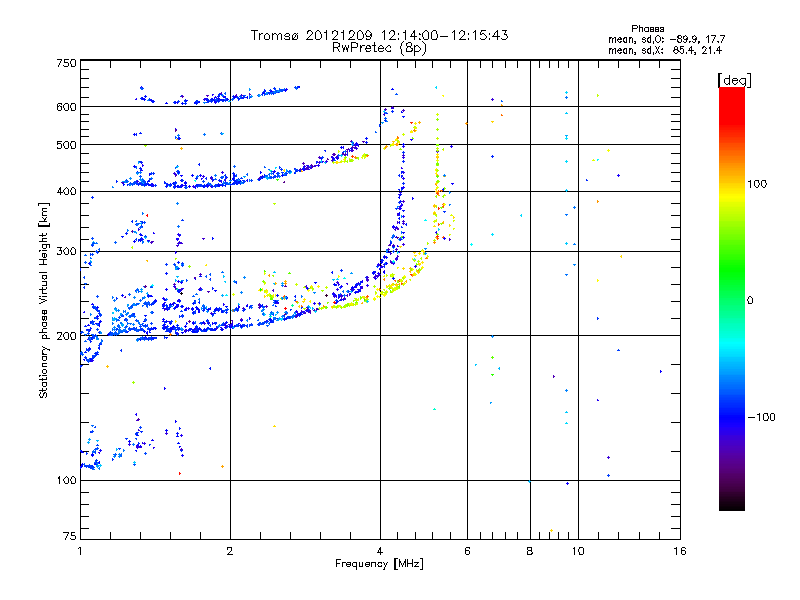Click the x-axis tick label '6'
This screenshot has height=600, width=800.
click(x=467, y=551)
